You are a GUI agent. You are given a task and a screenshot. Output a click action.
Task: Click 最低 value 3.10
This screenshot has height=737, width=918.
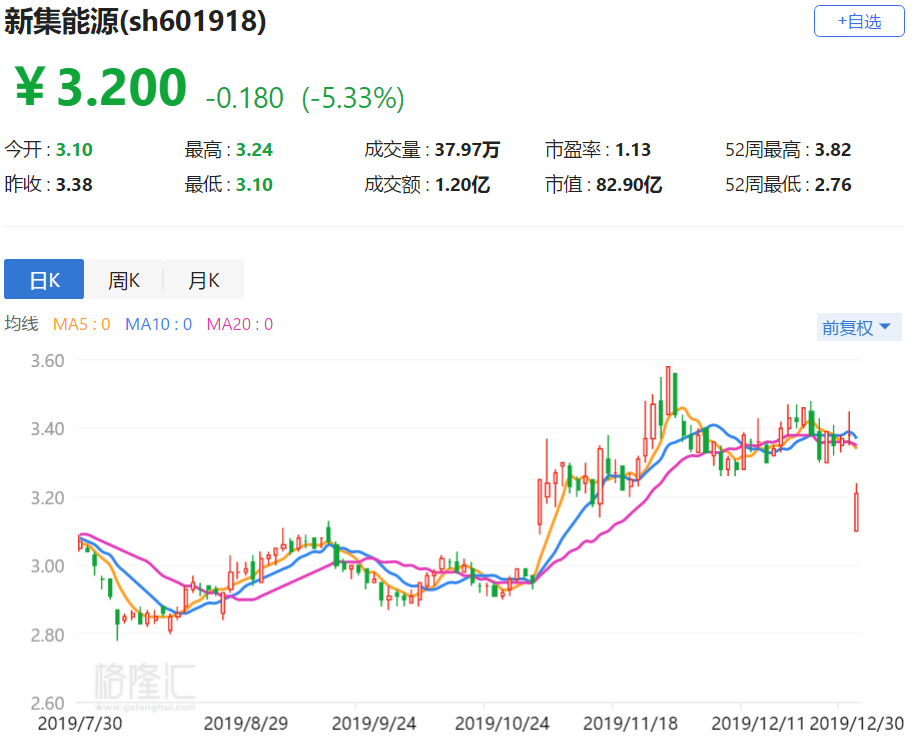[255, 184]
